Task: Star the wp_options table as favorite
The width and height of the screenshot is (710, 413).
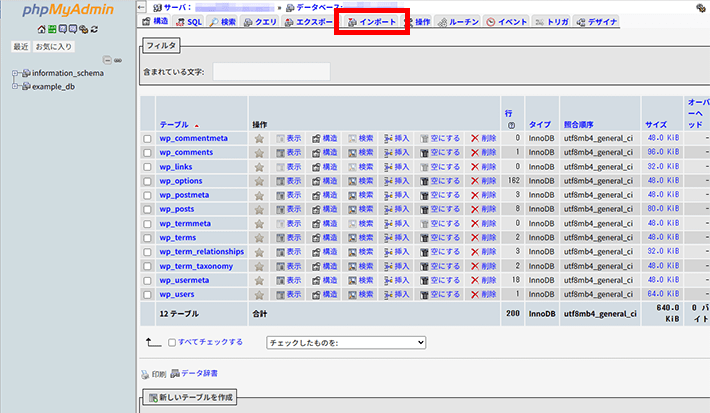Action: tap(259, 181)
